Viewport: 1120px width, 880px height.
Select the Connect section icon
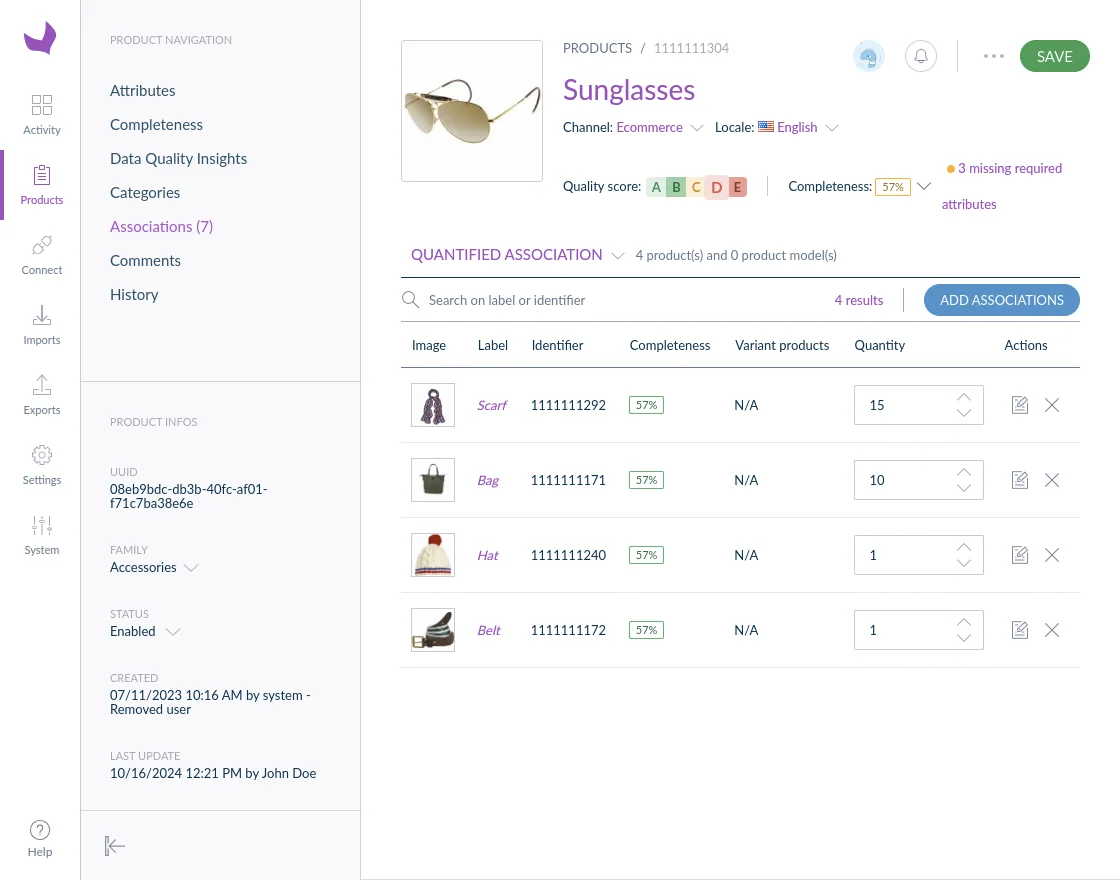click(41, 253)
